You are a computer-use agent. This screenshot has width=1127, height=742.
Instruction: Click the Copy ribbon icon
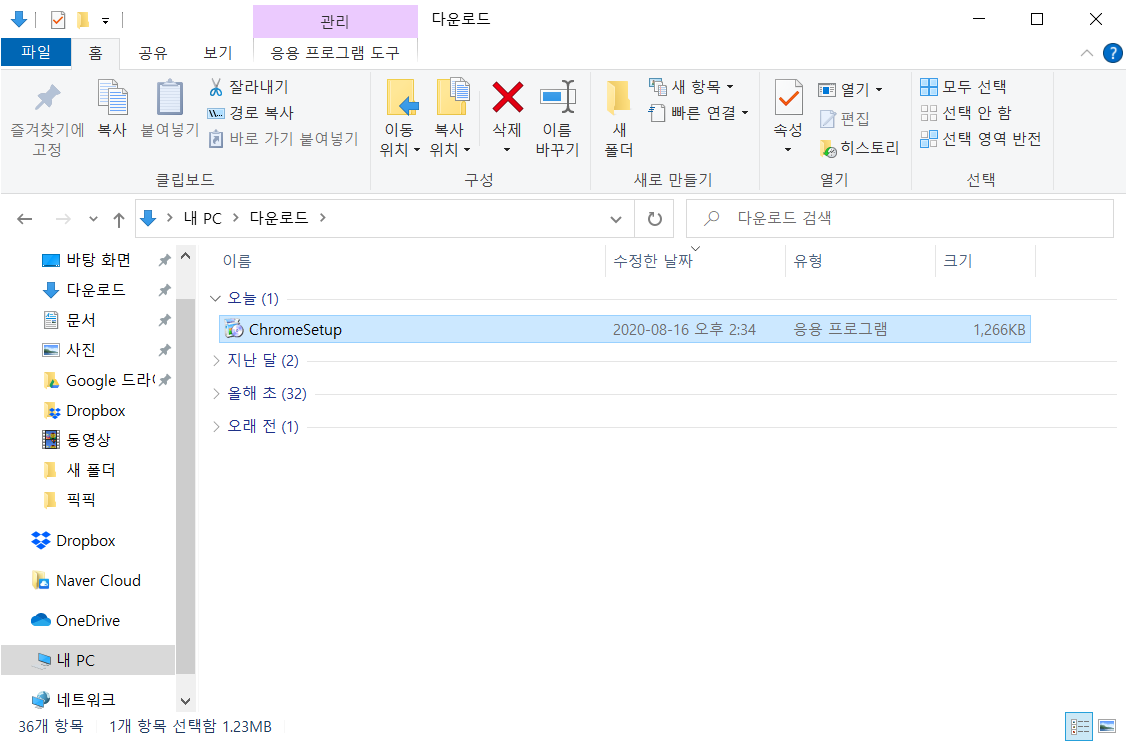tap(112, 98)
